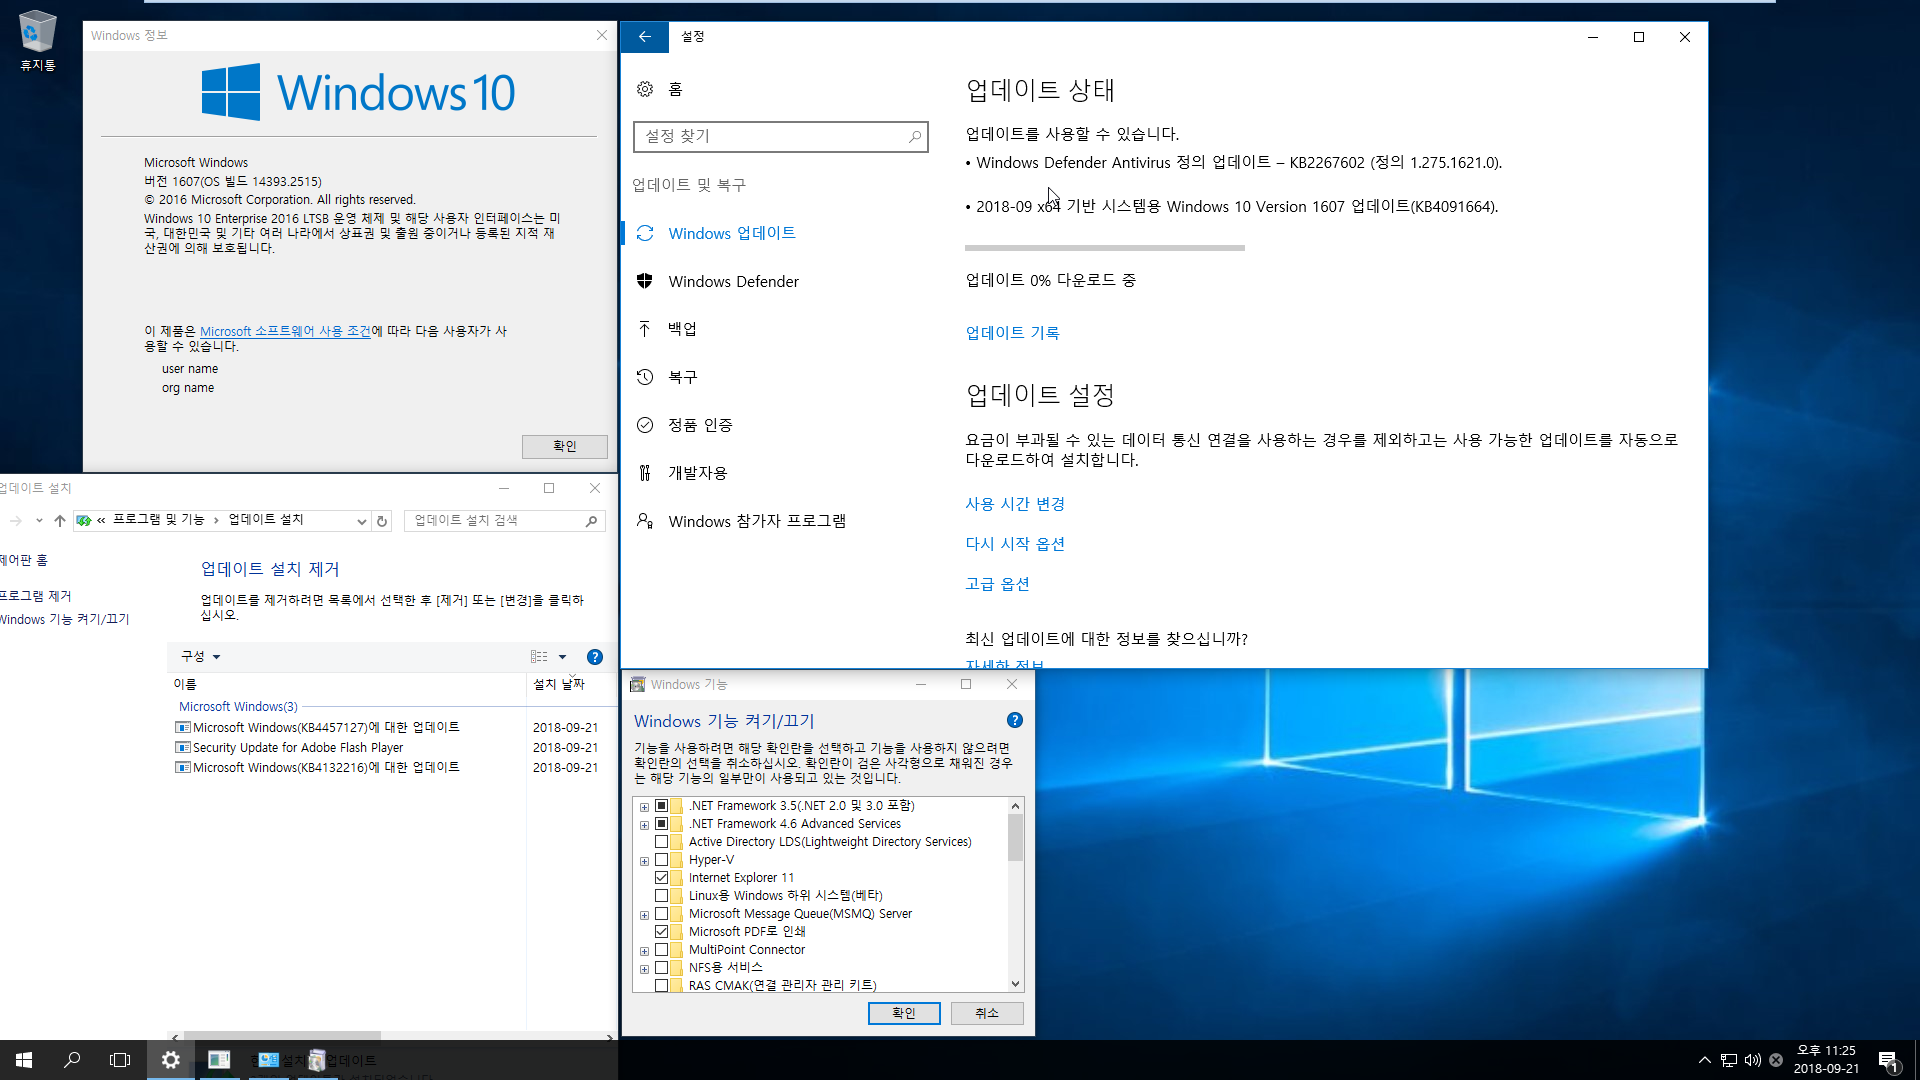
Task: Open Task View on the taskbar
Action: coord(120,1060)
